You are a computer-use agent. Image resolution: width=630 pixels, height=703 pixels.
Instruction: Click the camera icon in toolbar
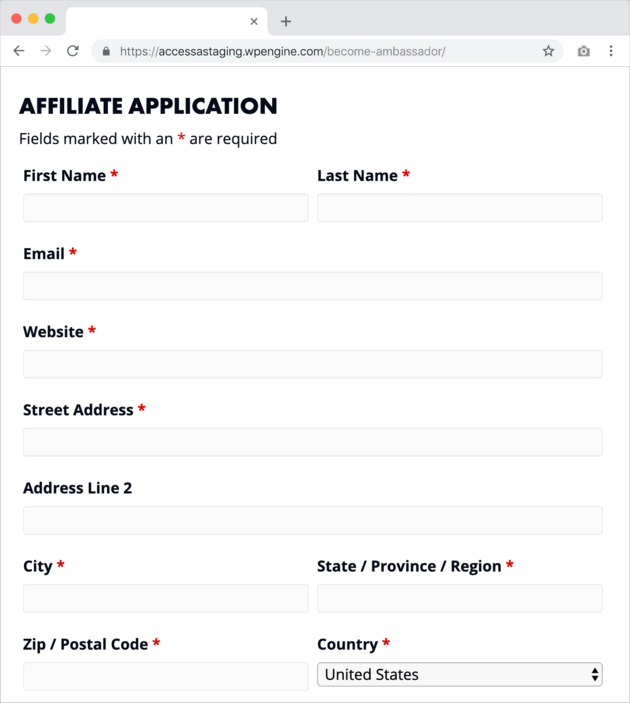click(584, 51)
